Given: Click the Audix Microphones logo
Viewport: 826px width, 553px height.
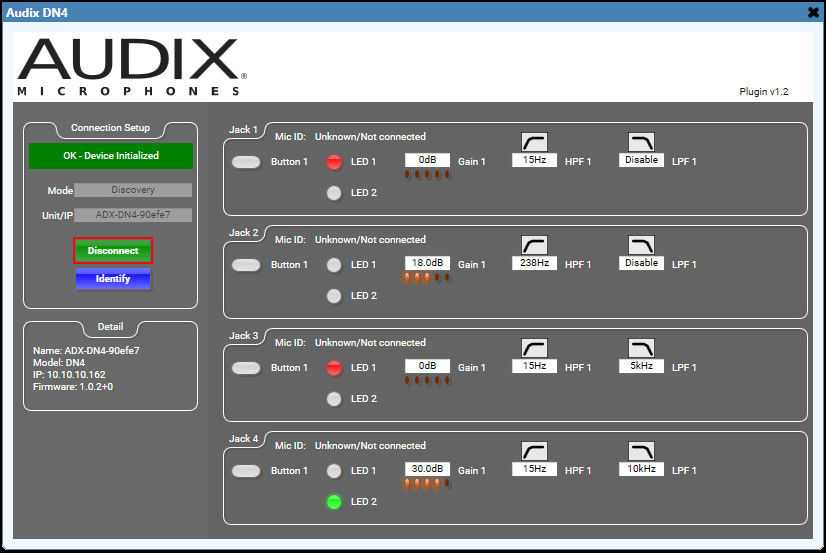Looking at the screenshot, I should pyautogui.click(x=132, y=67).
